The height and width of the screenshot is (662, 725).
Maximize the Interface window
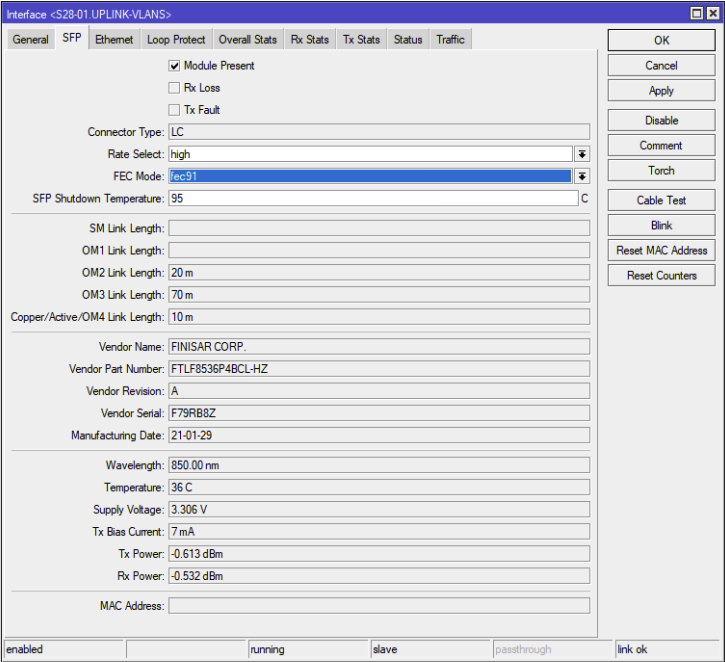(697, 13)
